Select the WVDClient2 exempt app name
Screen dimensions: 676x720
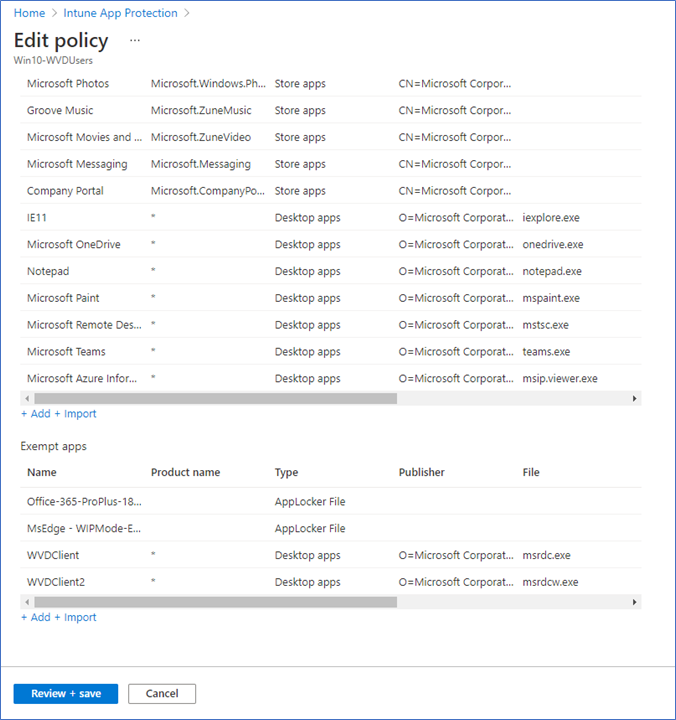[56, 582]
